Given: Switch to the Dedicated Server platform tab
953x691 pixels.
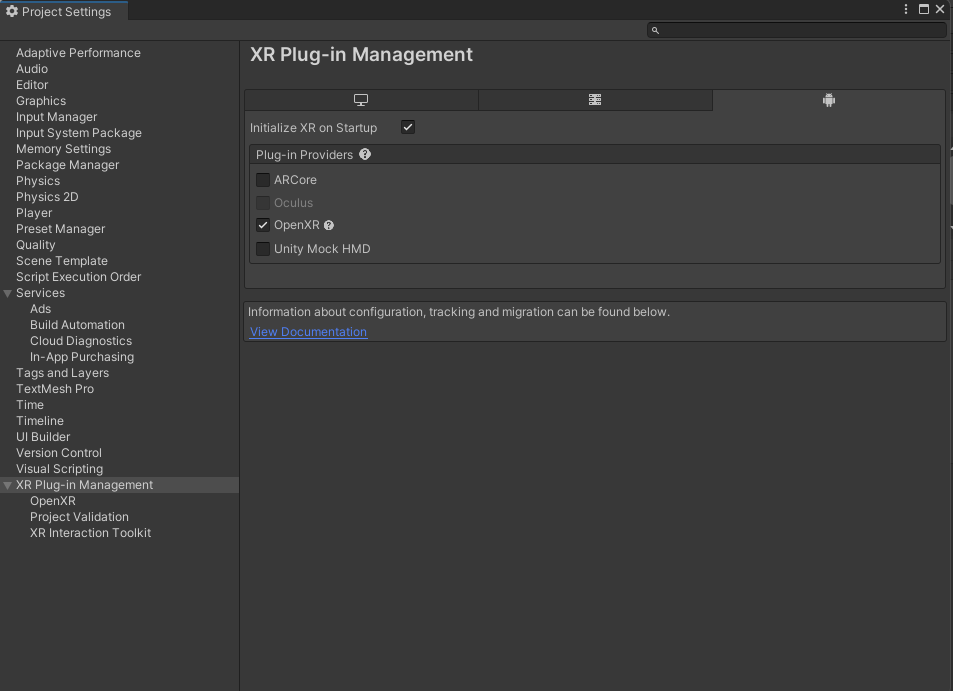Looking at the screenshot, I should point(595,100).
